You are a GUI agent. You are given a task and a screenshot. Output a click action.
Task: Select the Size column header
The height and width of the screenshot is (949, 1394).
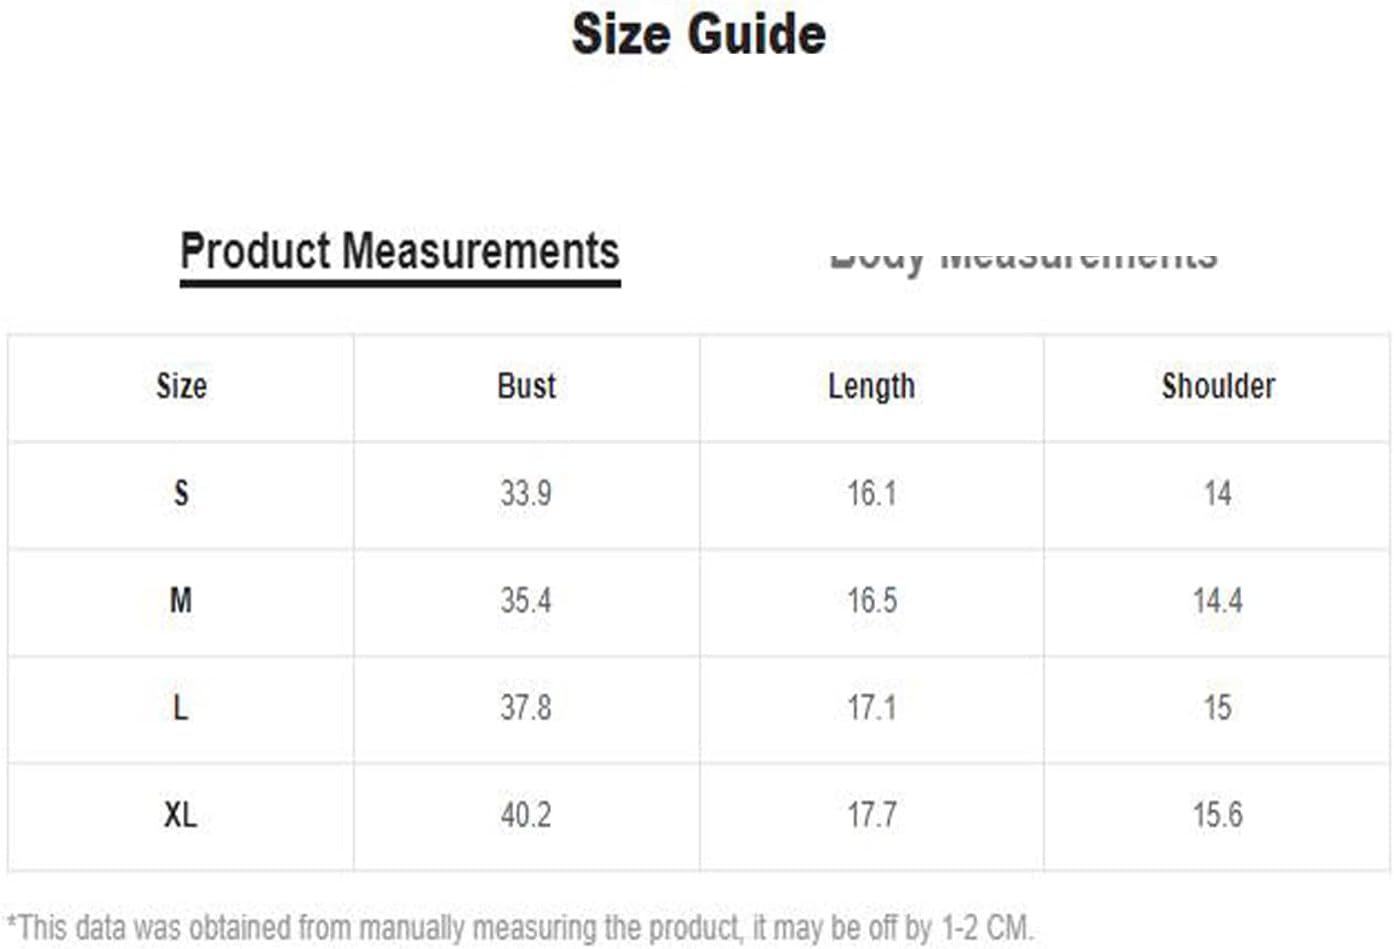coord(181,386)
